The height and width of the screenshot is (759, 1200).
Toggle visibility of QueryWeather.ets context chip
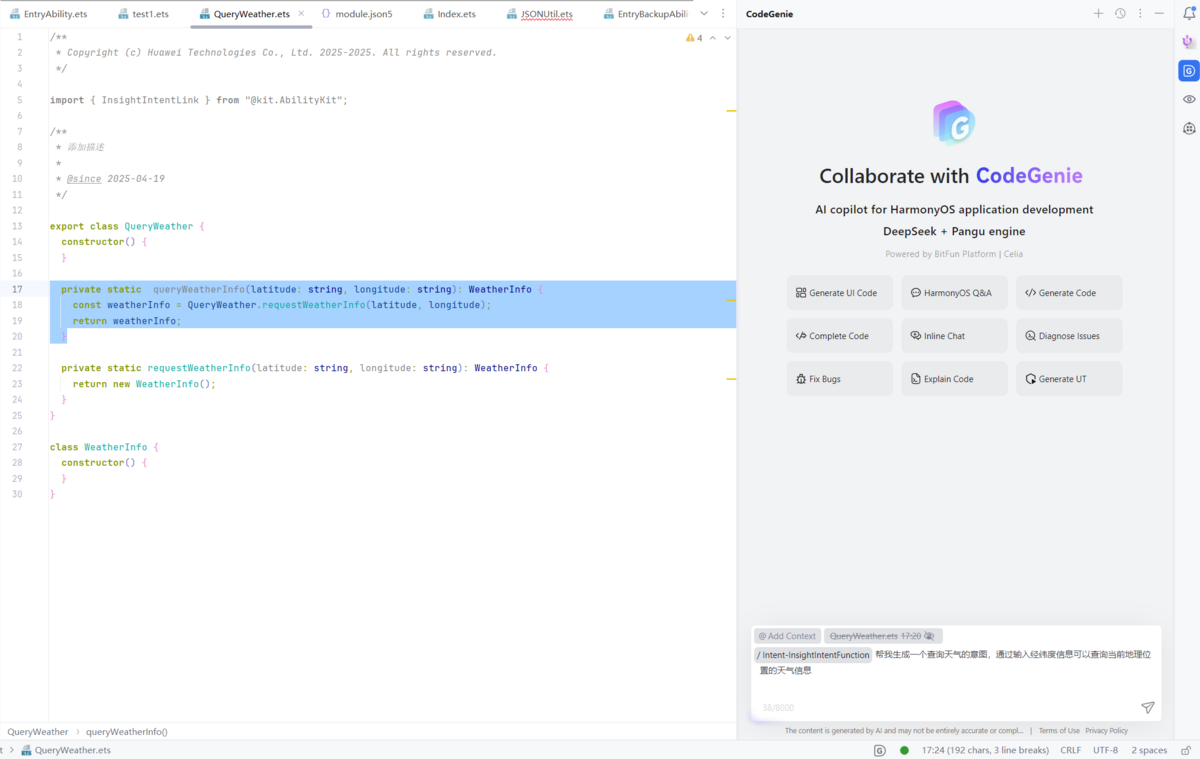coord(929,636)
